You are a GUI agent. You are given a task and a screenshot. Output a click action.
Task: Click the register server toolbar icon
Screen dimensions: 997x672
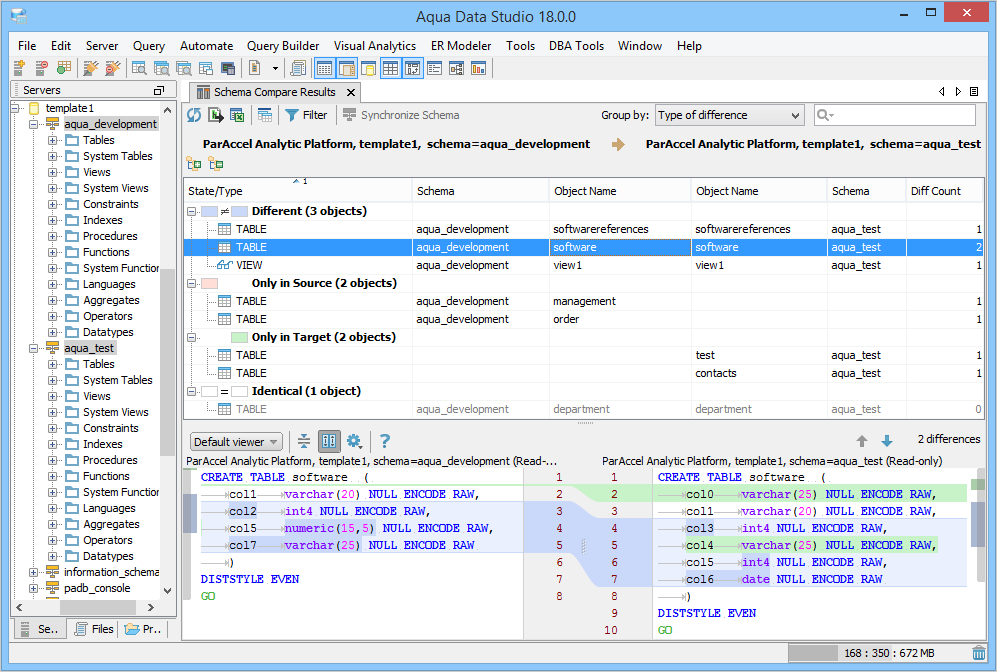pos(19,68)
